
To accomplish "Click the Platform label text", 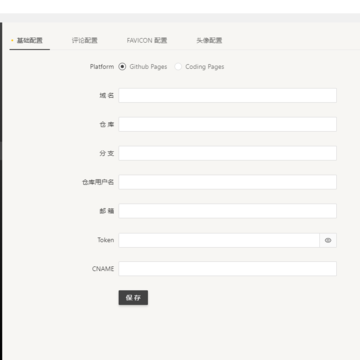I will (102, 67).
